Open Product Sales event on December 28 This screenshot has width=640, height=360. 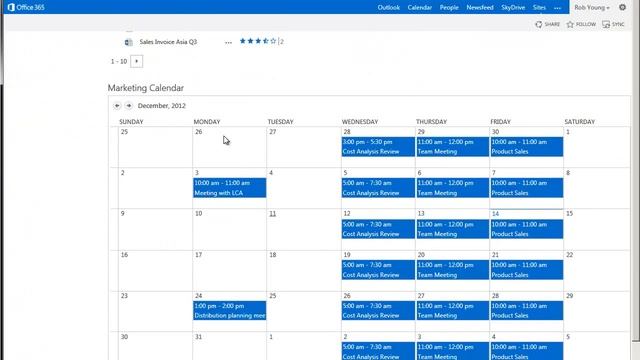click(x=527, y=311)
